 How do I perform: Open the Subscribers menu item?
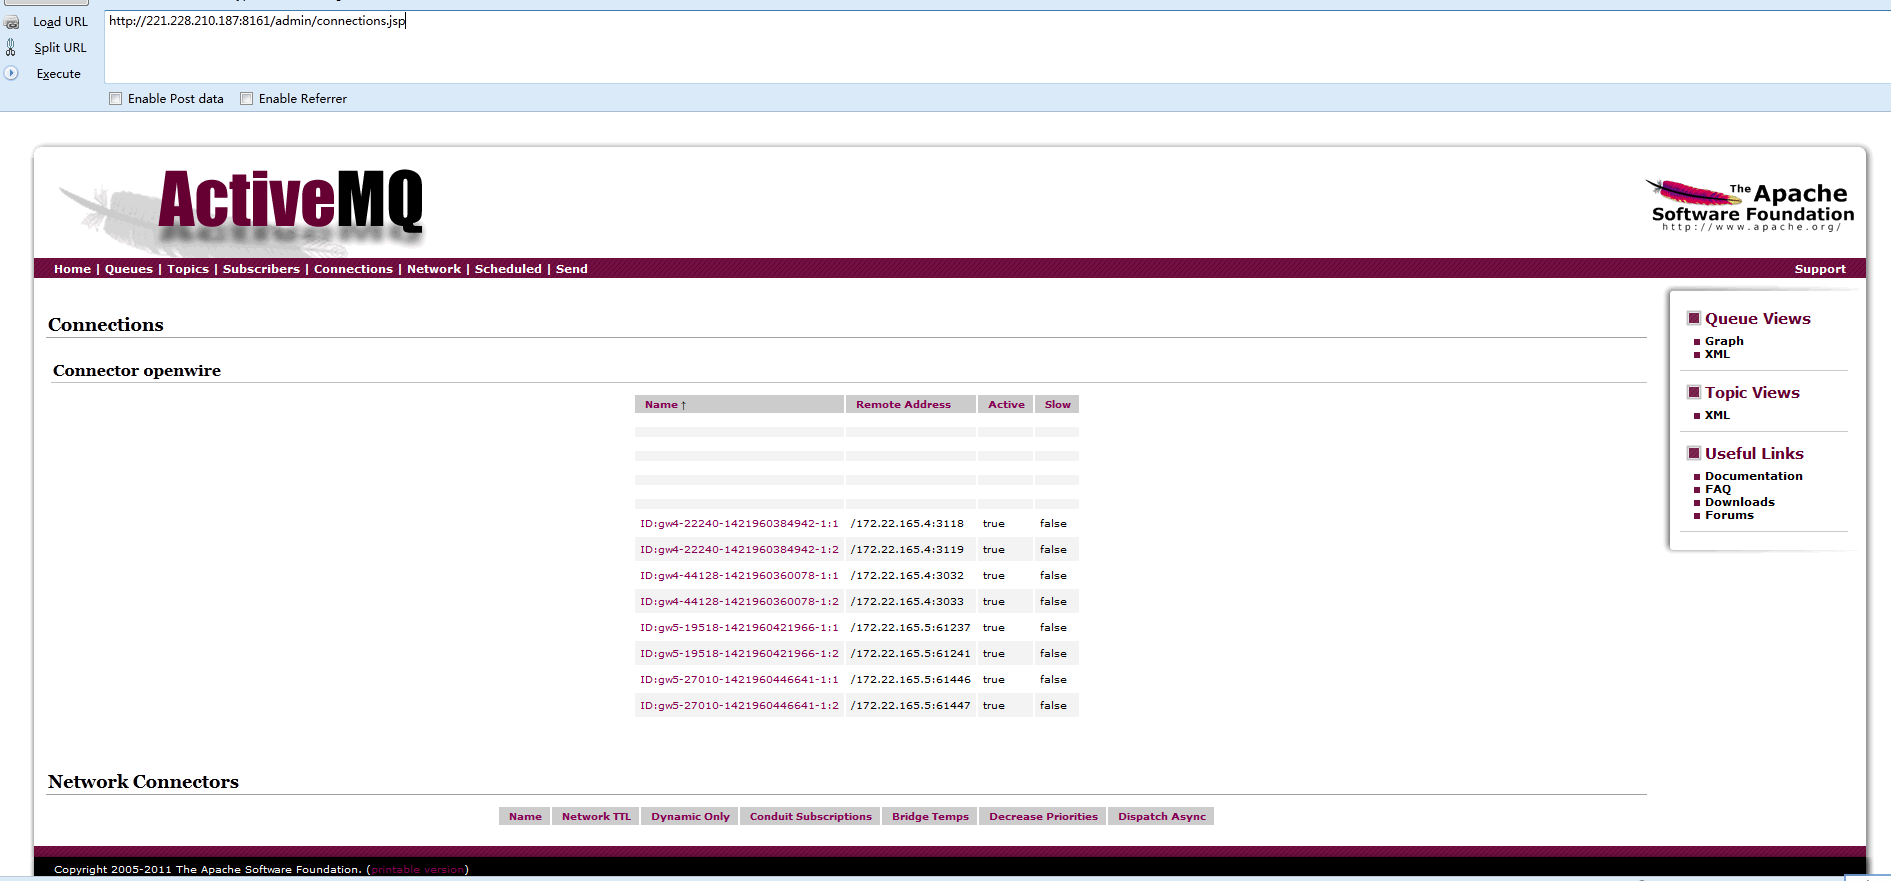[261, 269]
